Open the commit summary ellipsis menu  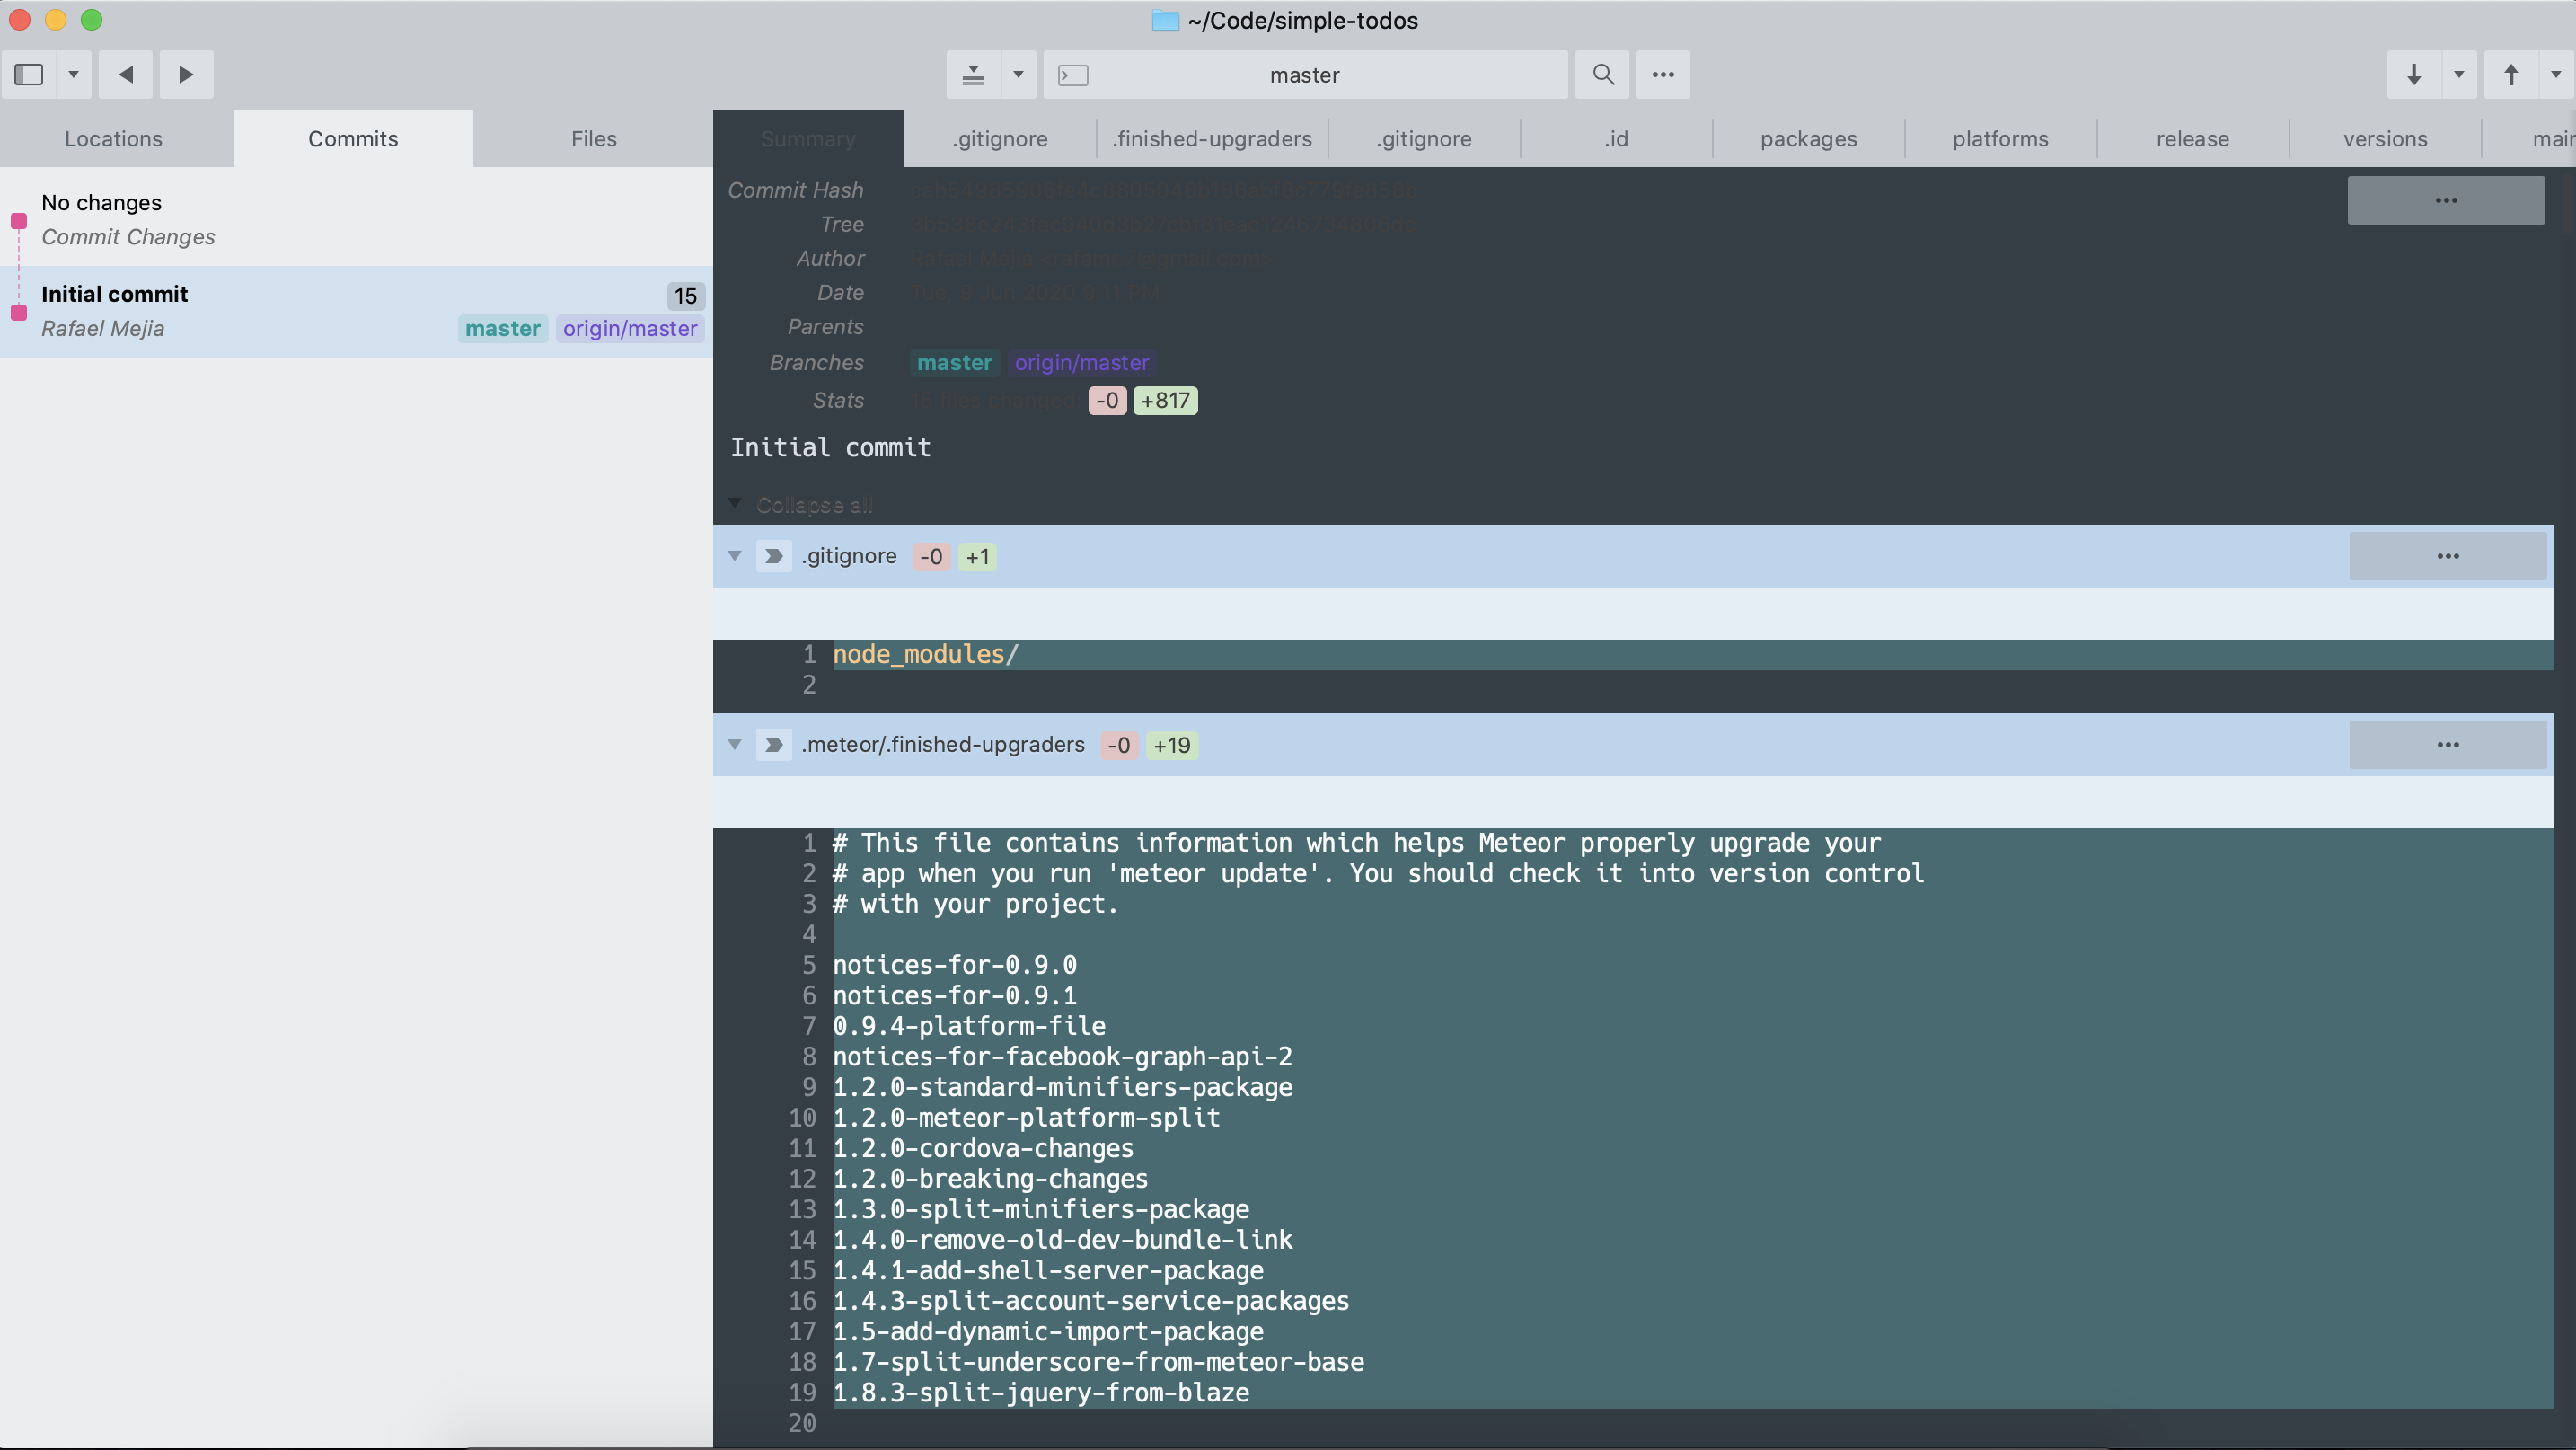[2446, 201]
